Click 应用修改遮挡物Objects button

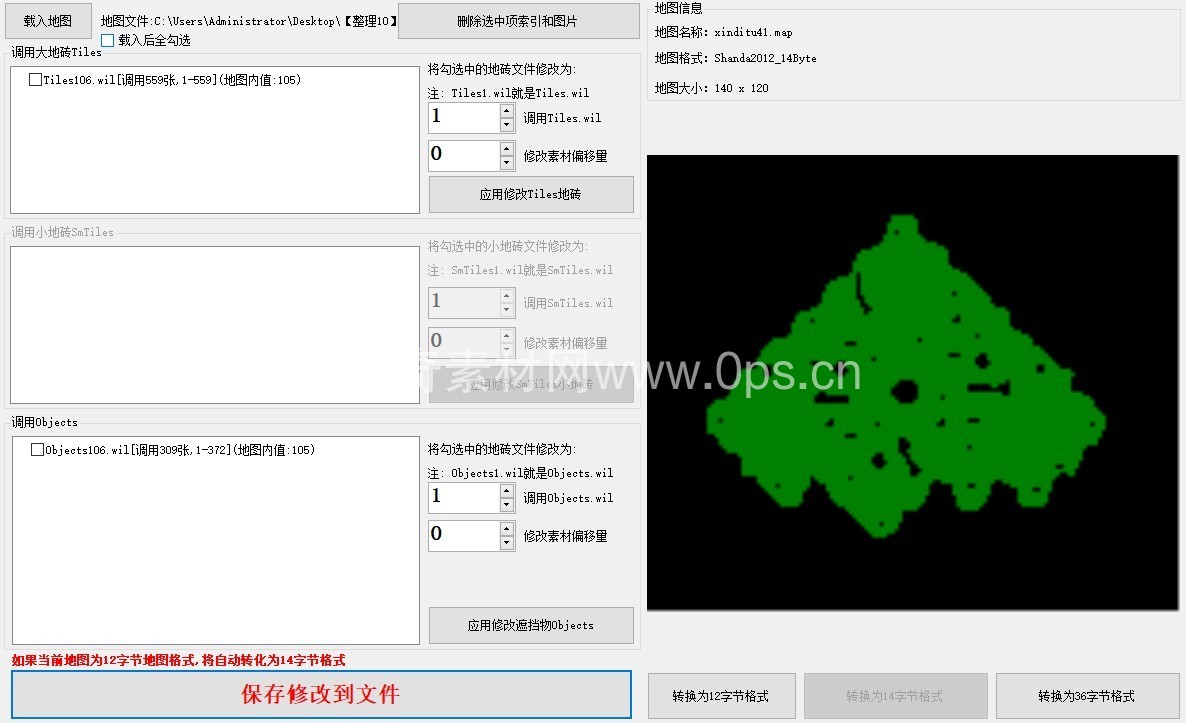530,625
